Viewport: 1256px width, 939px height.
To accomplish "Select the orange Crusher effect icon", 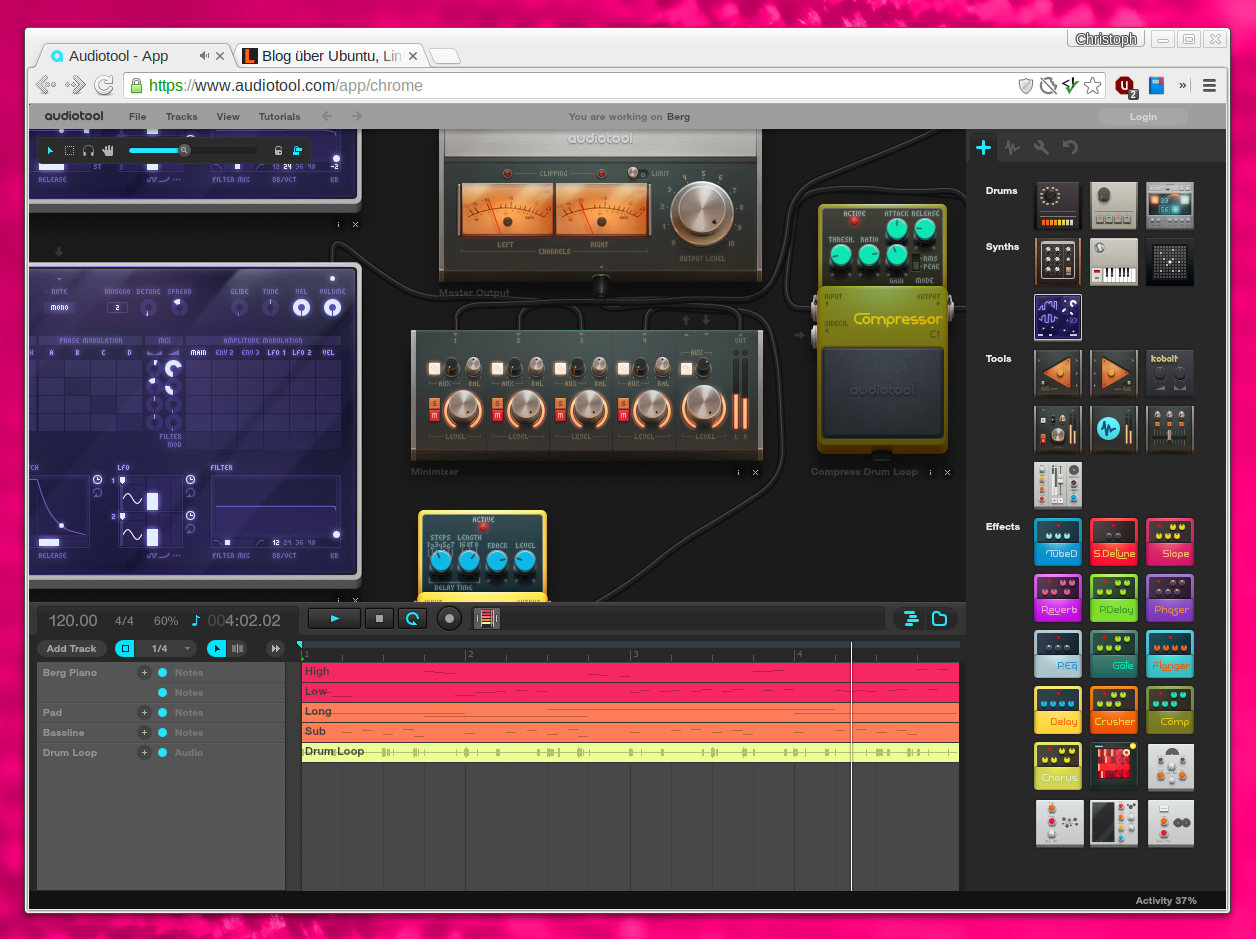I will (1114, 709).
